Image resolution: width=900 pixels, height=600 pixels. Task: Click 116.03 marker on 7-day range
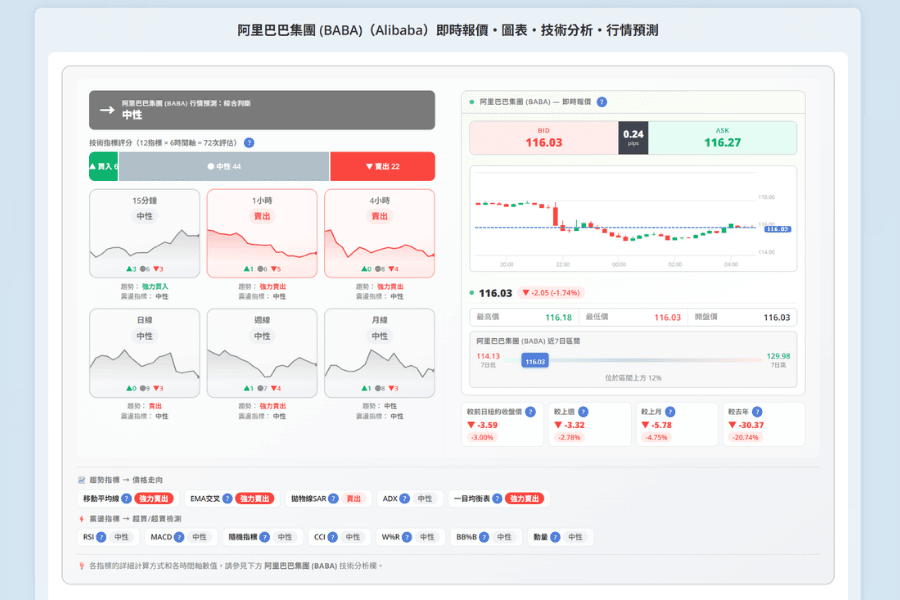(535, 361)
